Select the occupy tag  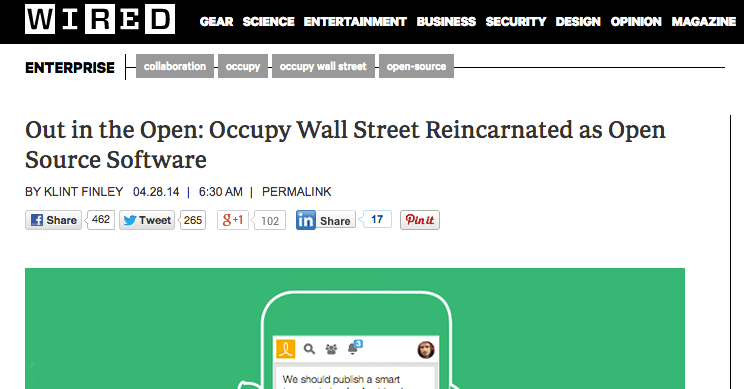[243, 66]
